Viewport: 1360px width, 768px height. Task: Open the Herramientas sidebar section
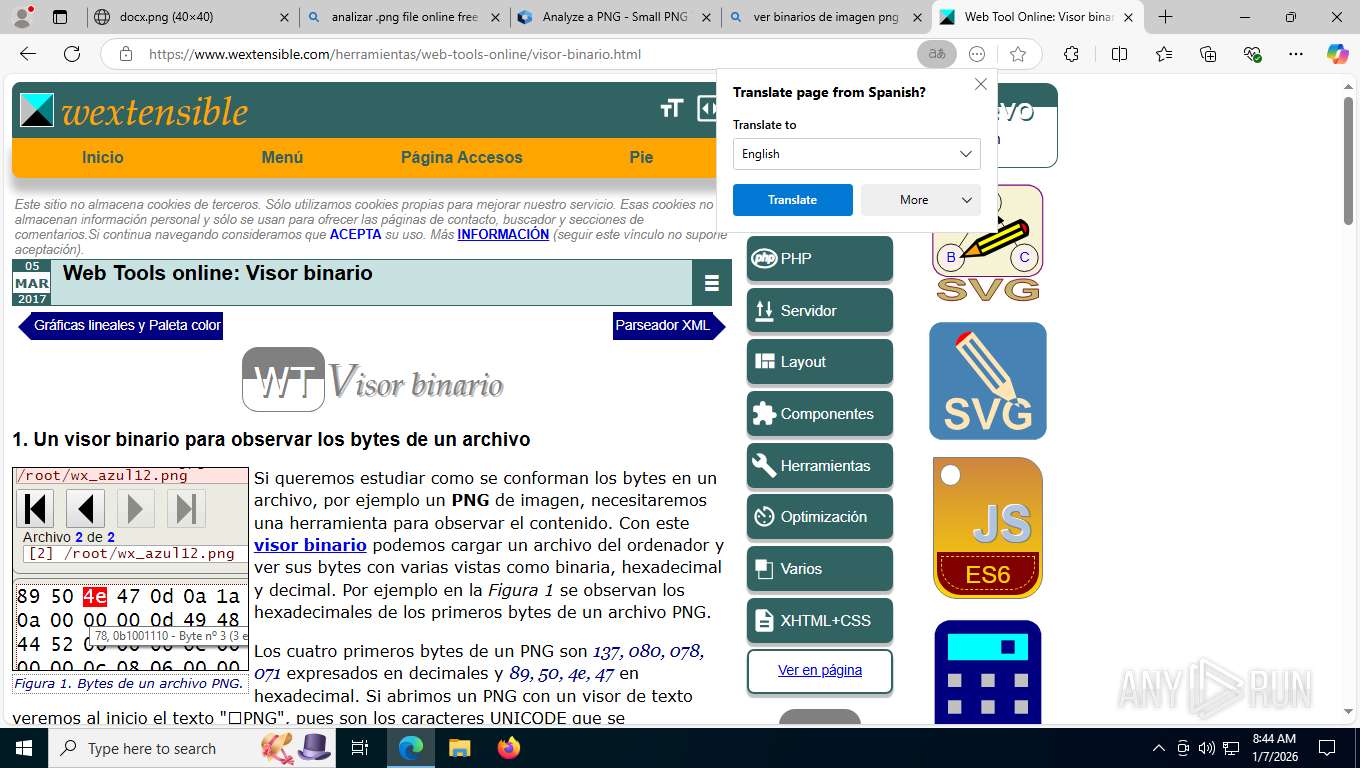(x=820, y=465)
